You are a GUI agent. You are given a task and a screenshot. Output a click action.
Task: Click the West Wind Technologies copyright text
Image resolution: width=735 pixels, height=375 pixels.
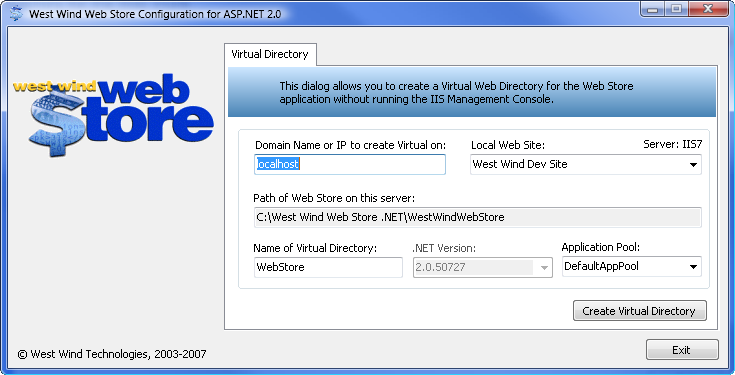tap(112, 354)
